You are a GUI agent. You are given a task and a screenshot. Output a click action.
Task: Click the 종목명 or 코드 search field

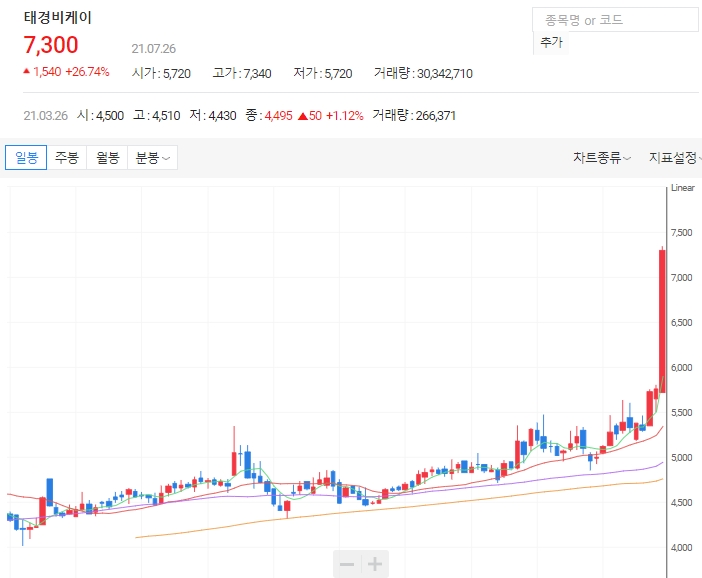pos(615,20)
